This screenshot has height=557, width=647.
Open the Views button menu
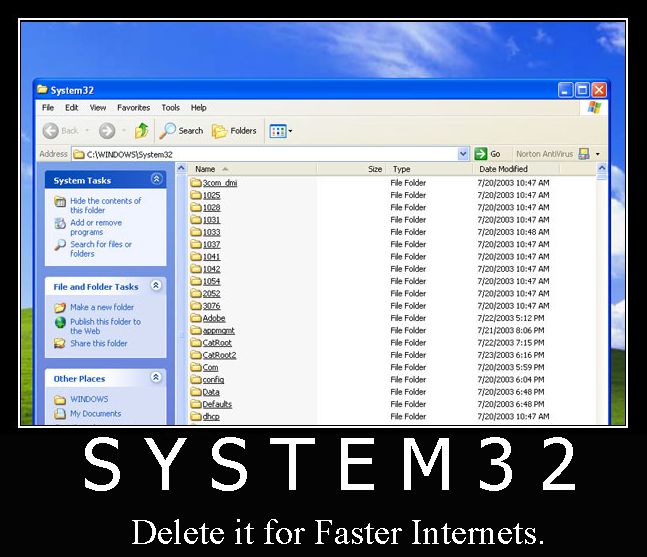[281, 131]
